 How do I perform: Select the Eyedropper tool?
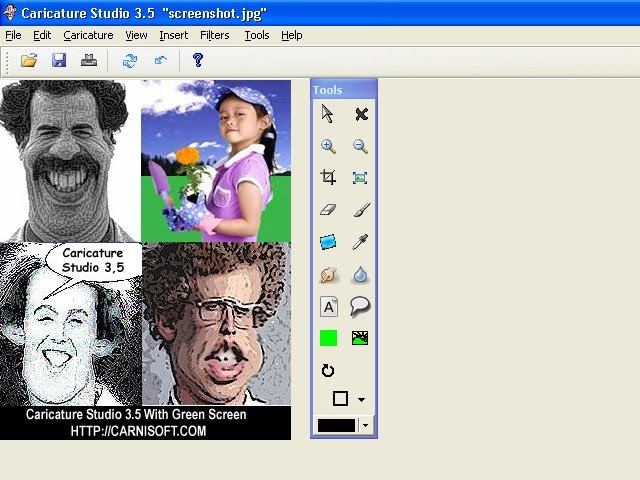[360, 242]
